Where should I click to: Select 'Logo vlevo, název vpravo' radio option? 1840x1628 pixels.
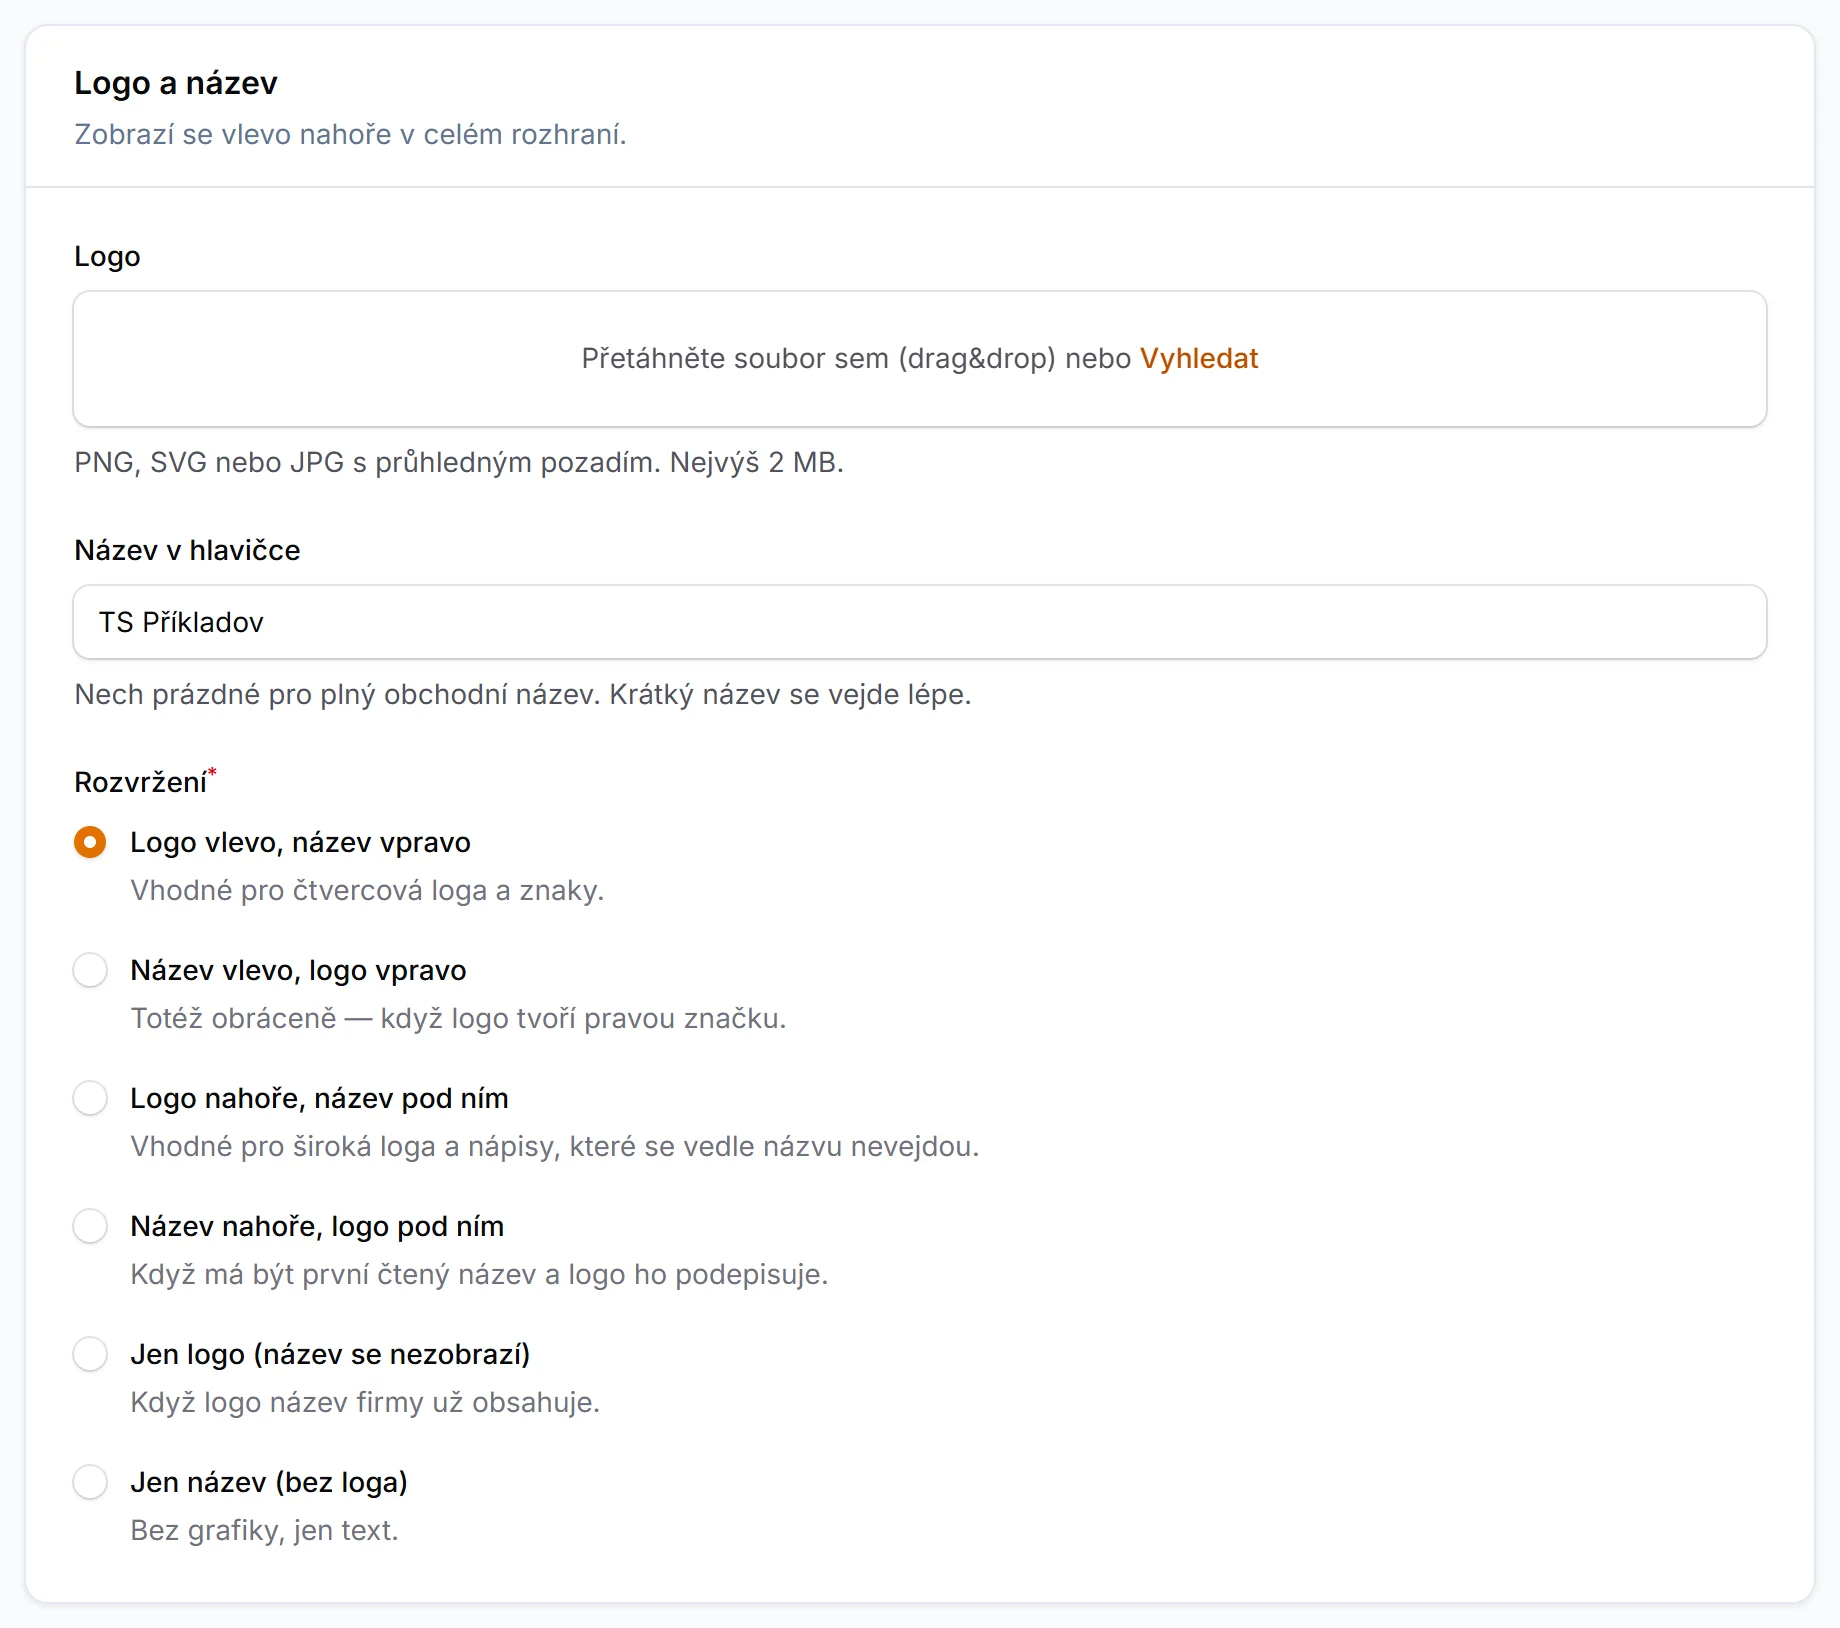point(90,842)
